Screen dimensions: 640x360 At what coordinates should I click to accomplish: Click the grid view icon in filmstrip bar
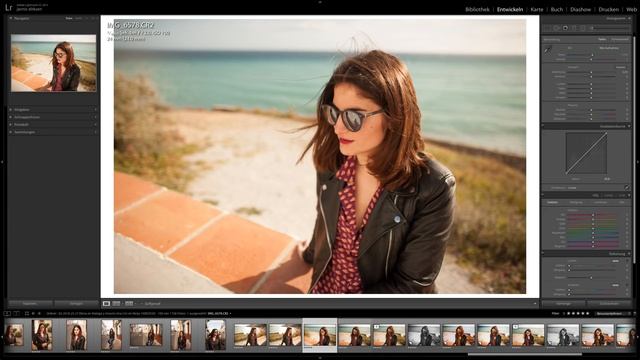tap(27, 313)
